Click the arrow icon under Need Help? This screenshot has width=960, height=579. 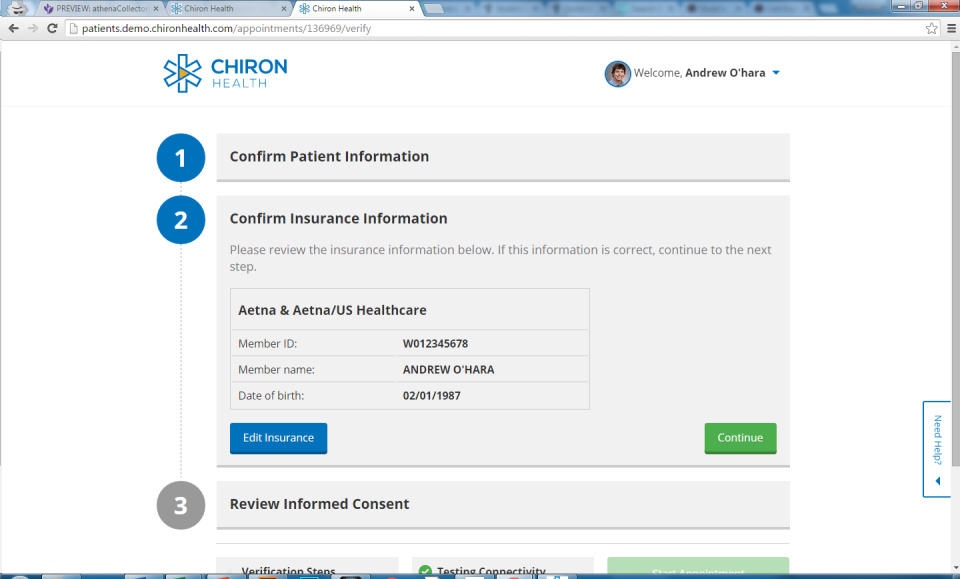click(x=937, y=481)
